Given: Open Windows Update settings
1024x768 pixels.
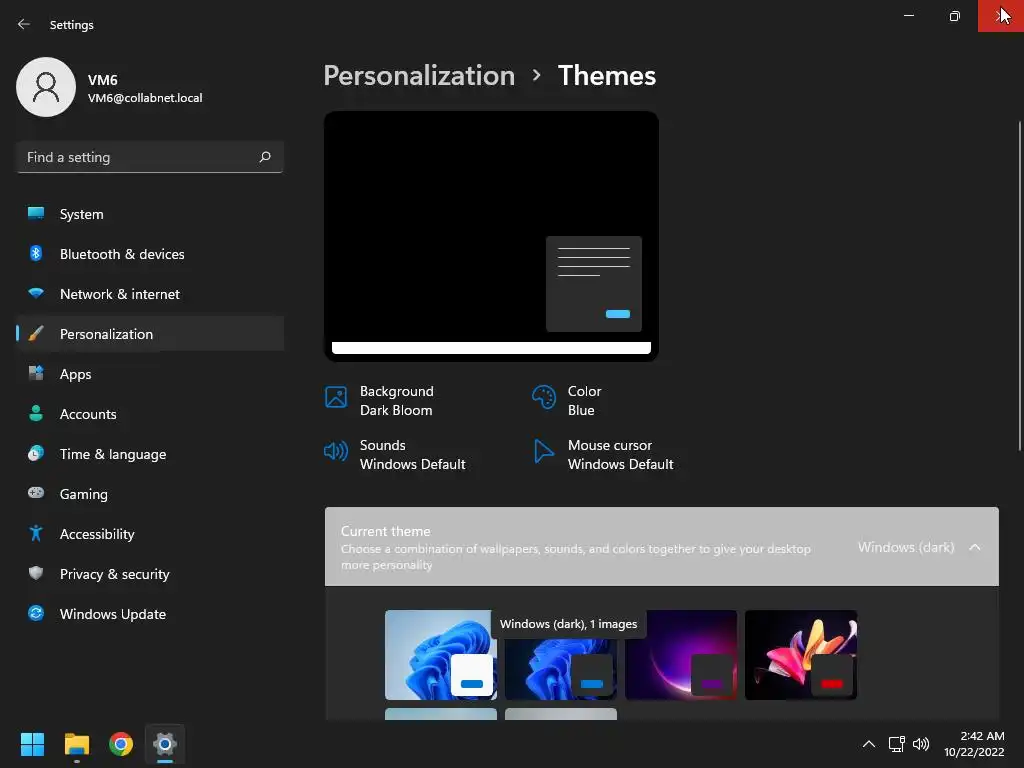Looking at the screenshot, I should coord(150,614).
